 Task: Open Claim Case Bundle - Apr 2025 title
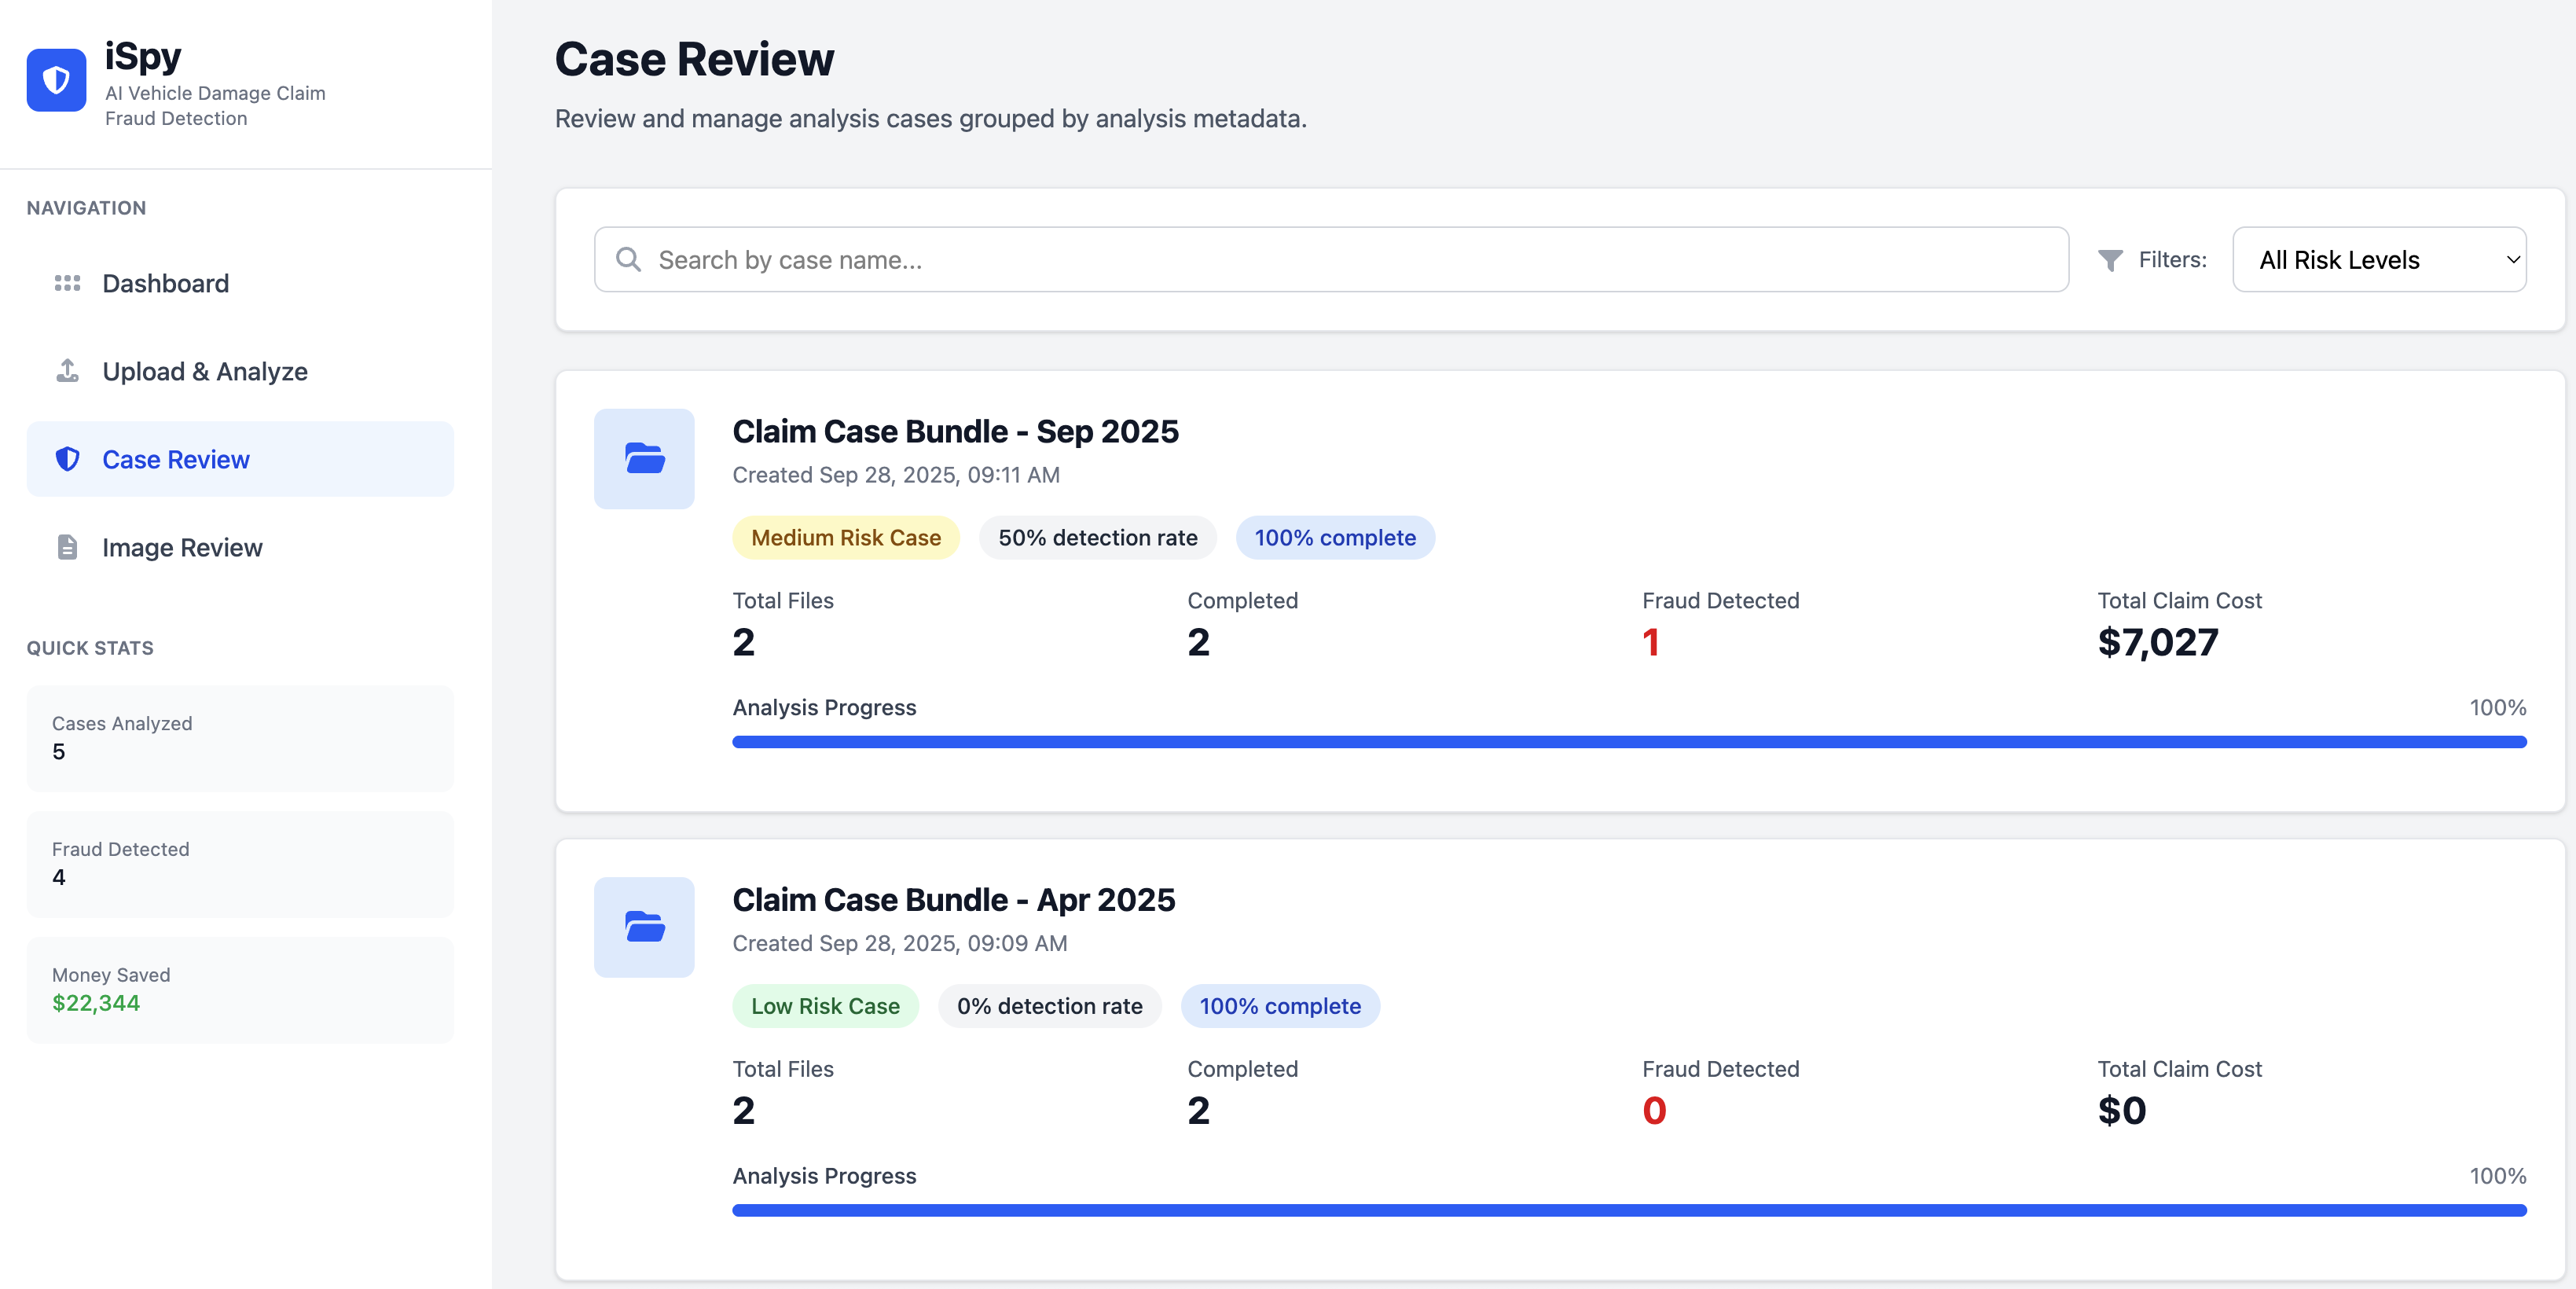point(953,899)
